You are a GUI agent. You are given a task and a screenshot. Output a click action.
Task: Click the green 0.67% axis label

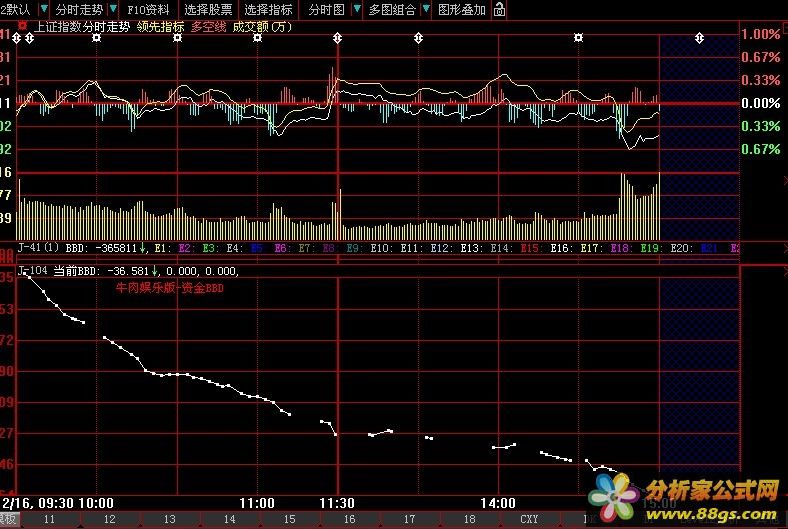[x=761, y=149]
